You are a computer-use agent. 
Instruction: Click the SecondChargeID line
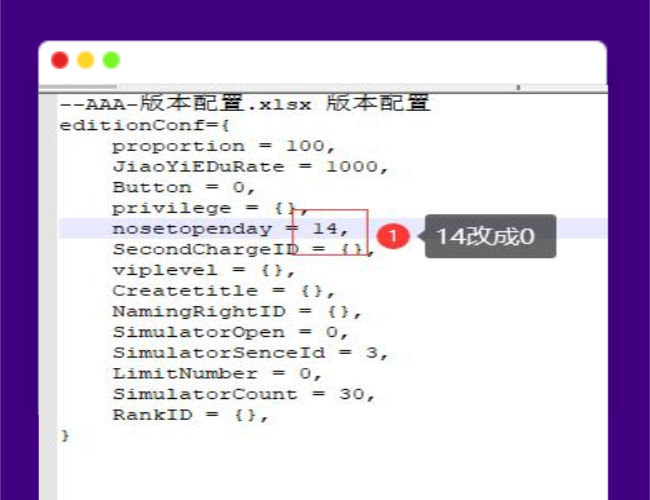pyautogui.click(x=239, y=249)
